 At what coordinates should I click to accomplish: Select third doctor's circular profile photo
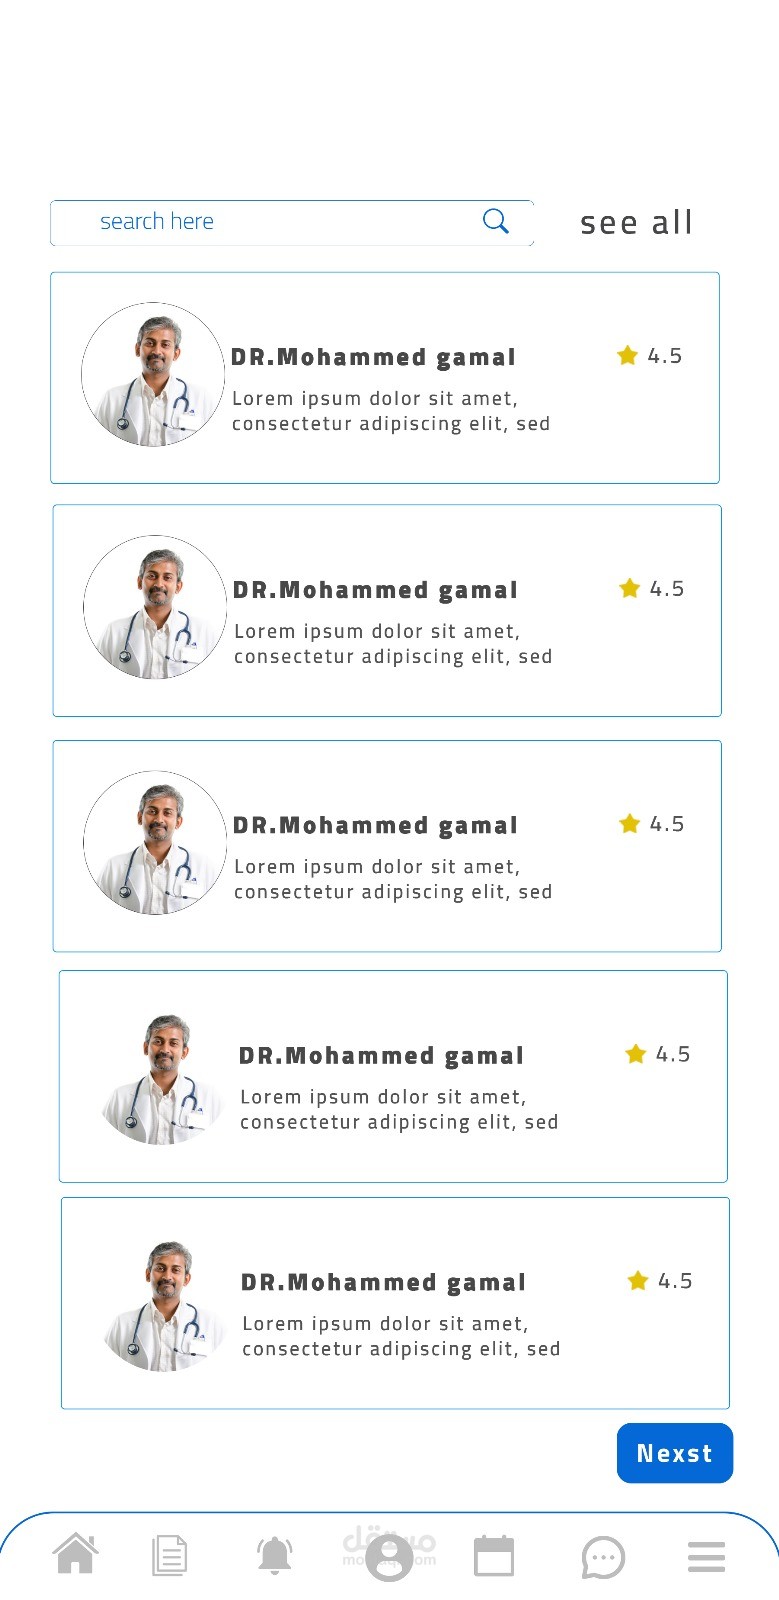tap(155, 843)
